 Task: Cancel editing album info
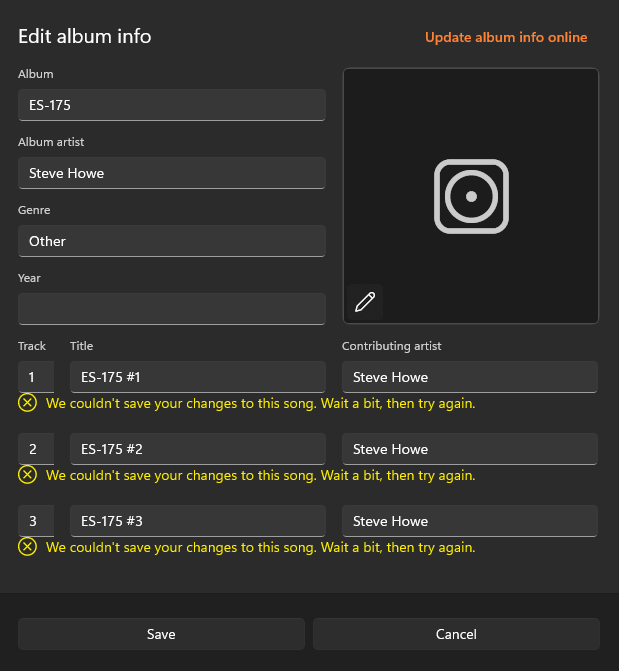point(456,634)
